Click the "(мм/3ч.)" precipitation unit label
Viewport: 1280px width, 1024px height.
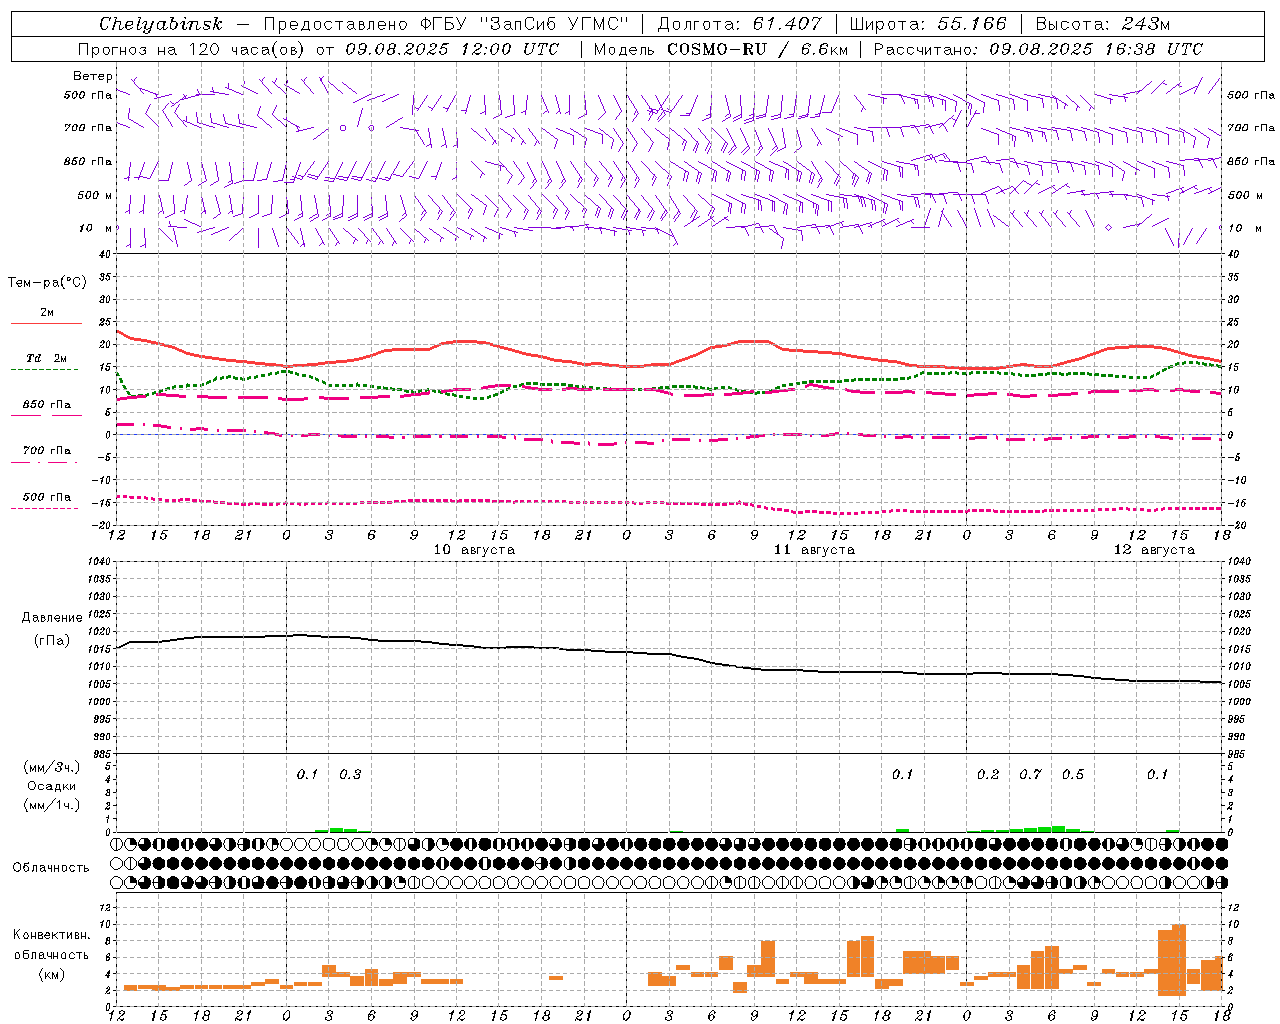coord(52,767)
